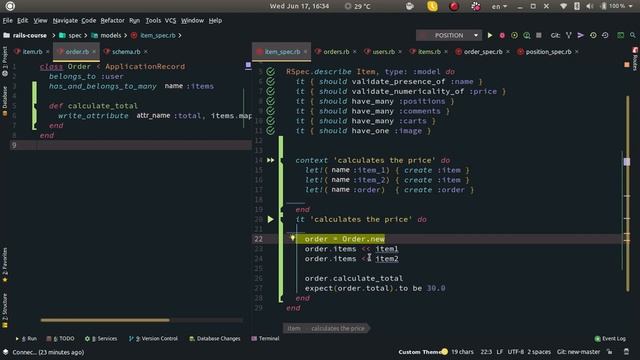Open the Navigate menu
Image resolution: width=640 pixels, height=360 pixels.
pos(65,20)
